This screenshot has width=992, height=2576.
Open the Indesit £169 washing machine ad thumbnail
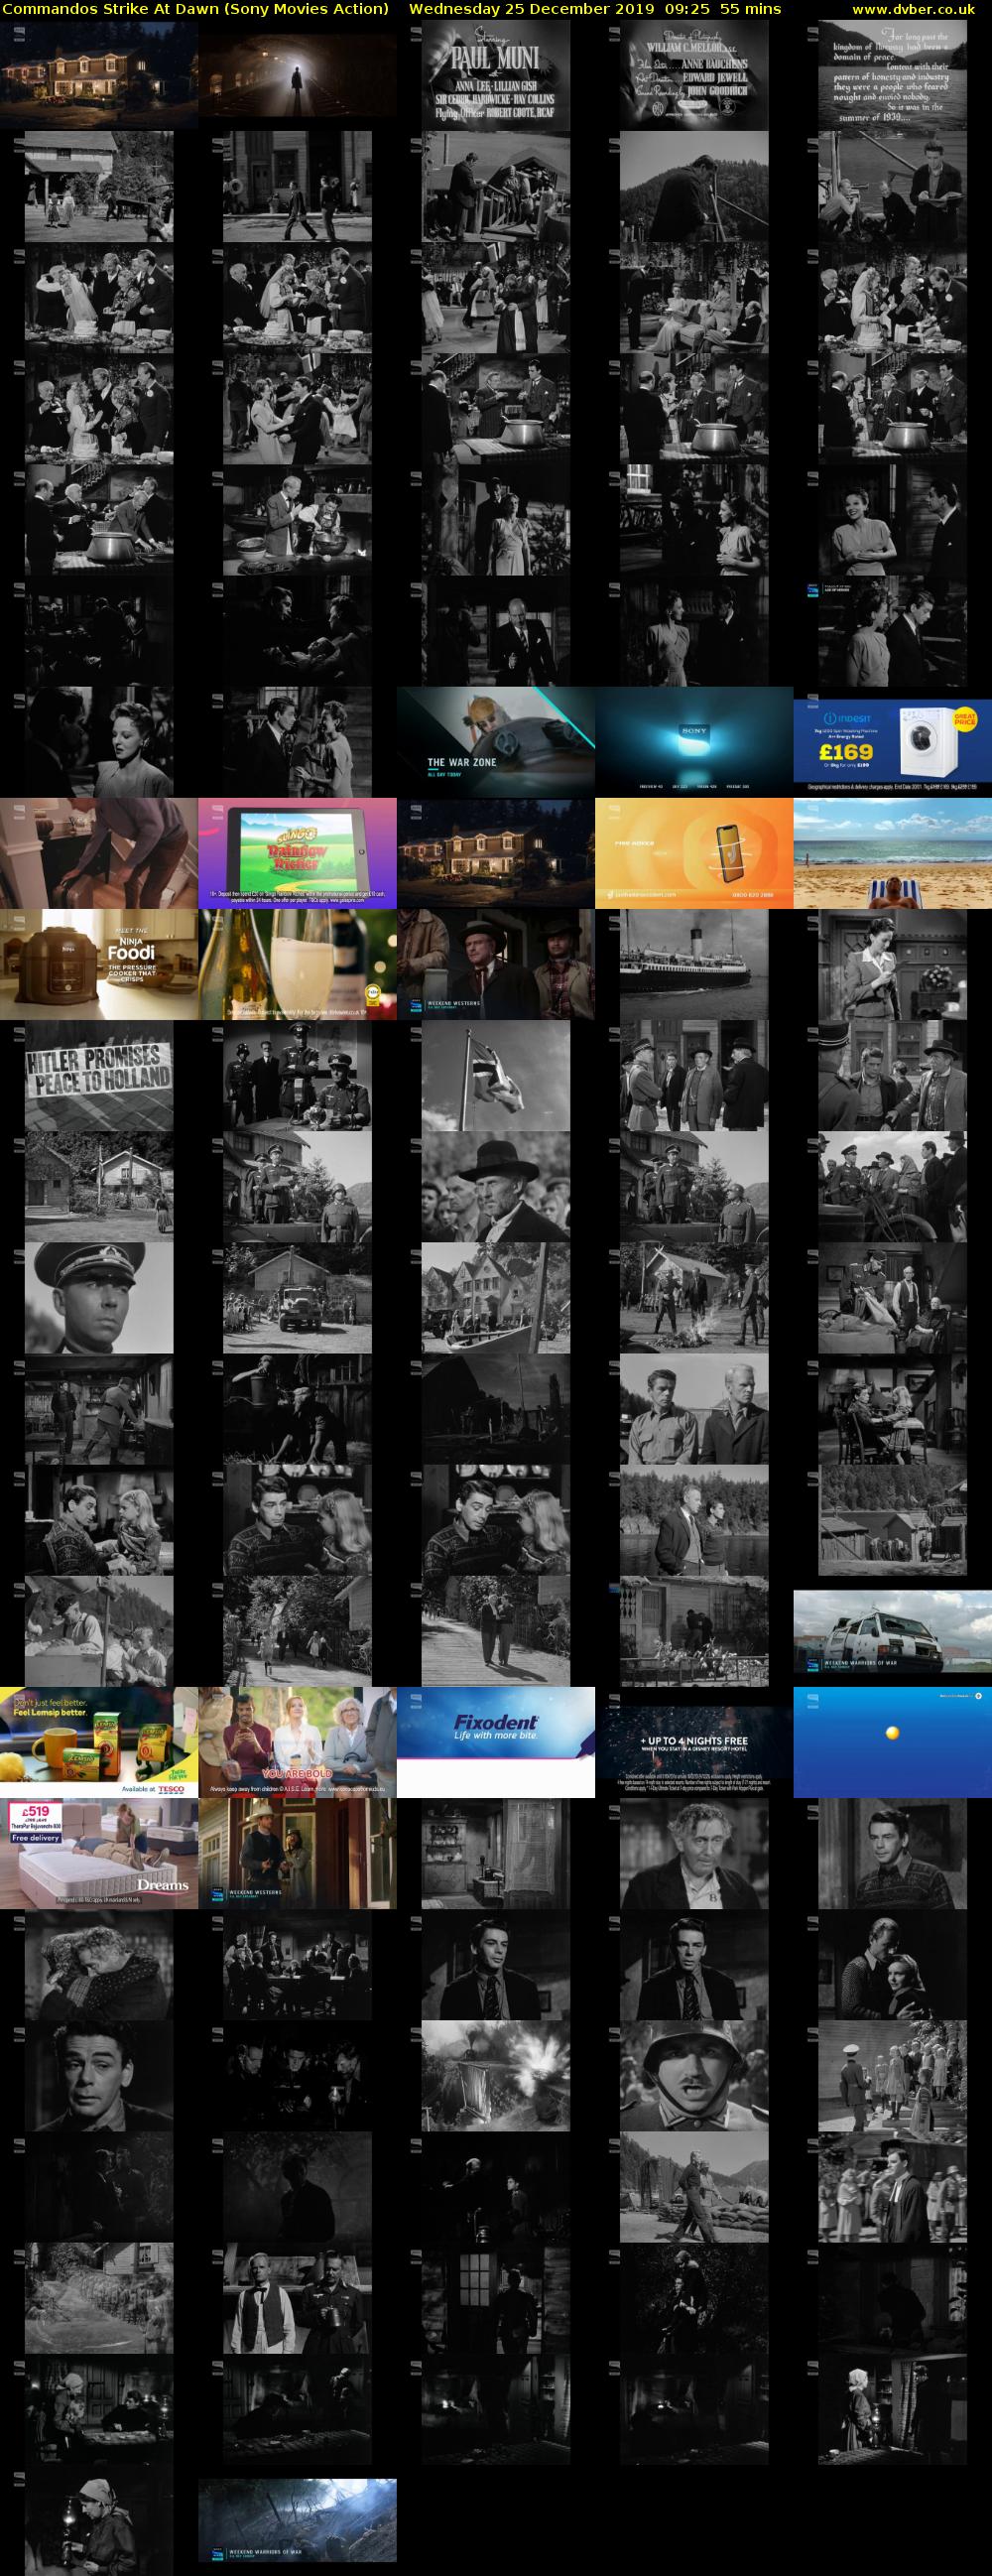pyautogui.click(x=893, y=742)
